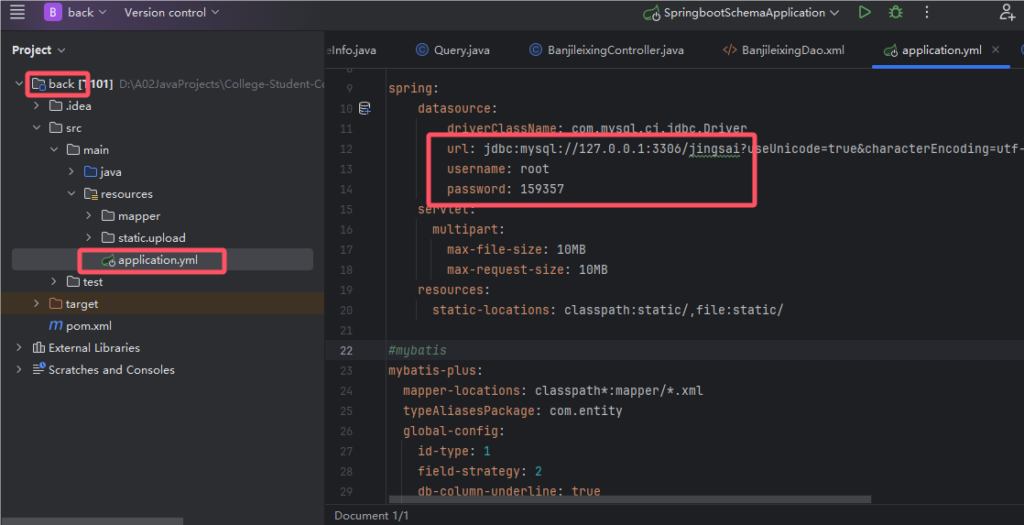
Task: Expand the java folder
Action: pyautogui.click(x=71, y=172)
